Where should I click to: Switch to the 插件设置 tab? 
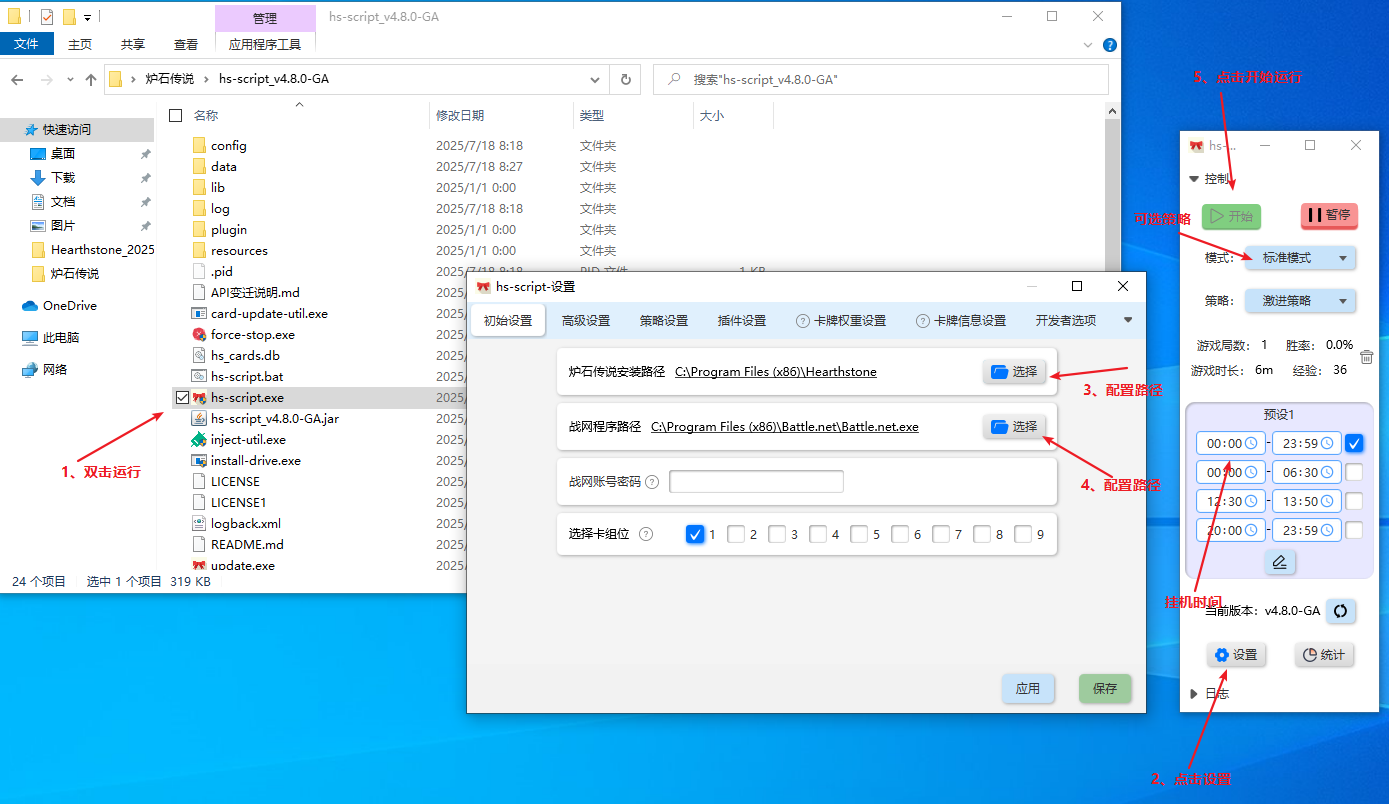pos(741,321)
